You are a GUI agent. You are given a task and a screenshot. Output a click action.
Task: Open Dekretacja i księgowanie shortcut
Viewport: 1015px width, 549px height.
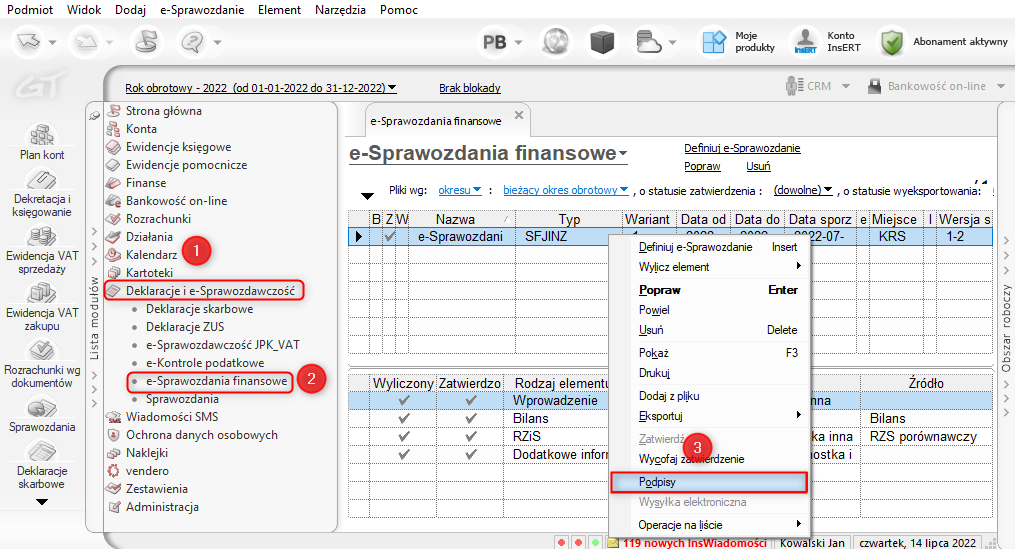(x=41, y=193)
